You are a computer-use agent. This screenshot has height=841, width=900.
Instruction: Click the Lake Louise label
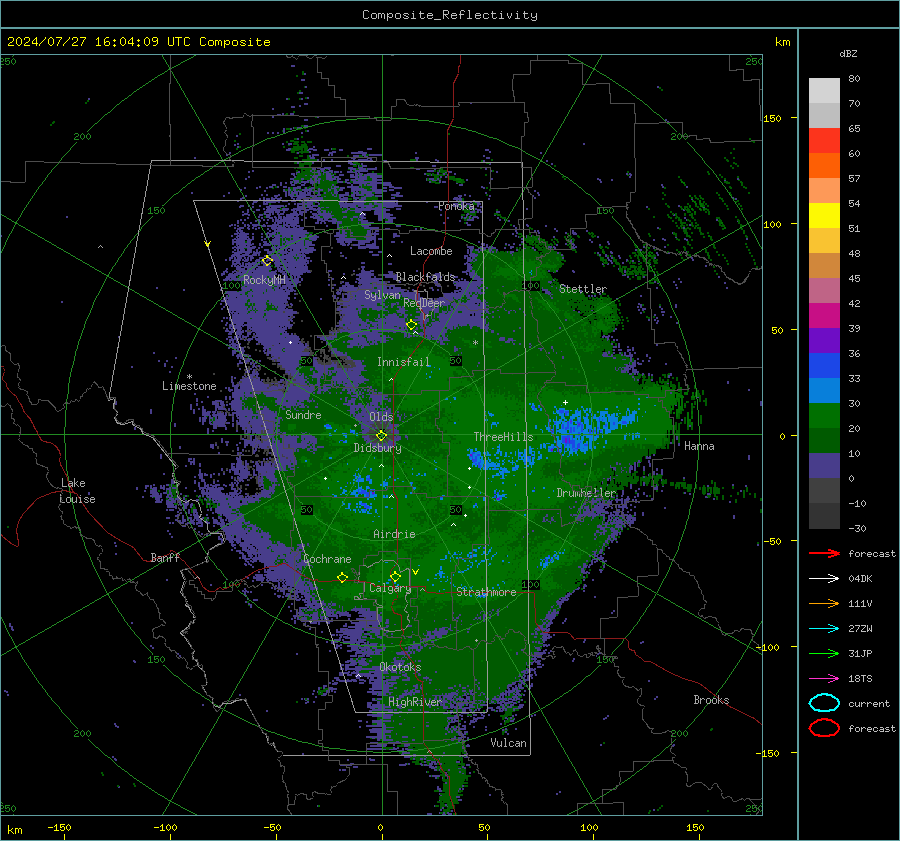click(78, 491)
